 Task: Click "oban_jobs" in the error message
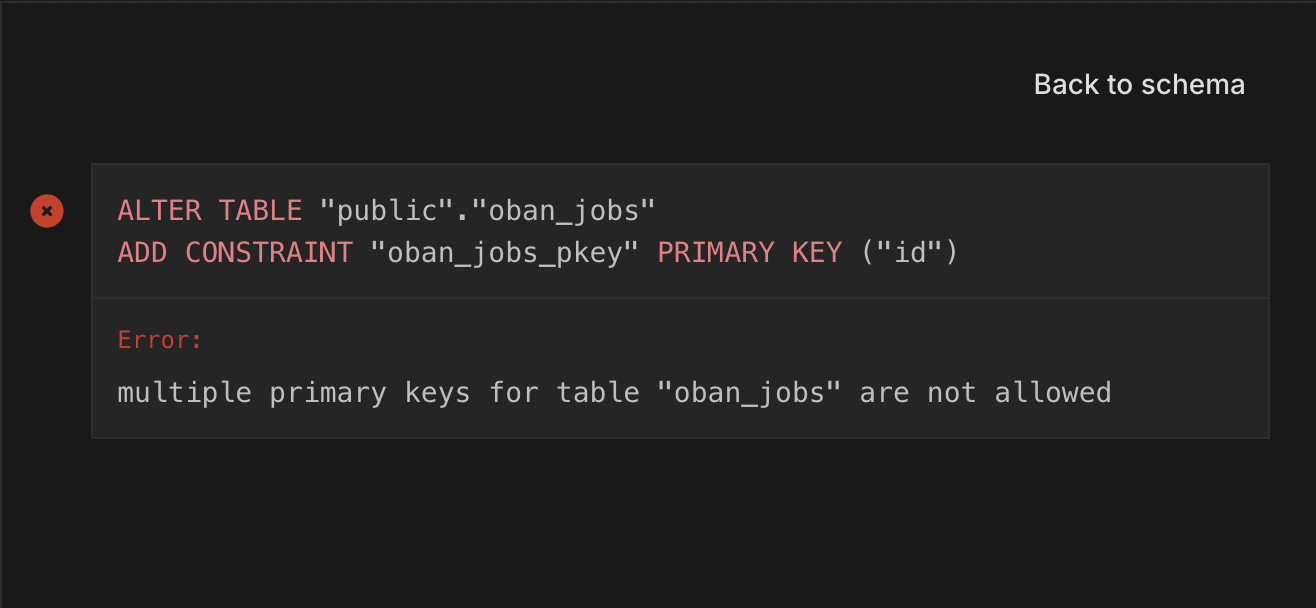(749, 392)
